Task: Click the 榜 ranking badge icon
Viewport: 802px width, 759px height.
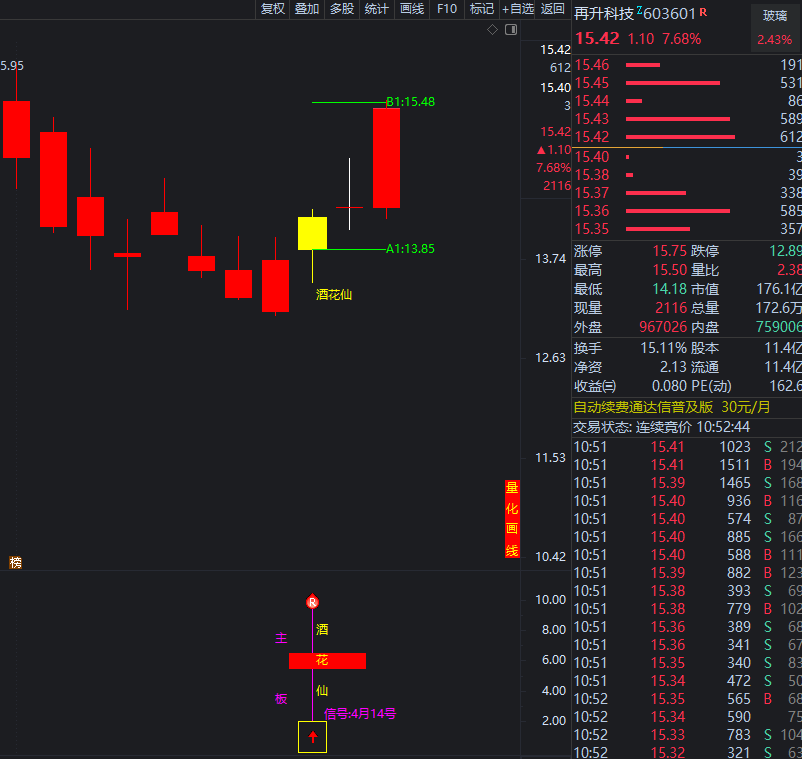Action: click(15, 563)
